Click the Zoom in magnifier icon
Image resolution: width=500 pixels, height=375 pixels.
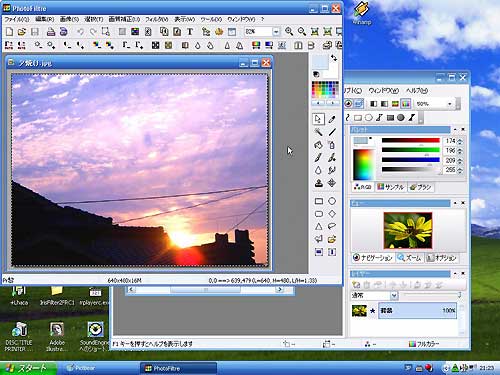pyautogui.click(x=289, y=31)
